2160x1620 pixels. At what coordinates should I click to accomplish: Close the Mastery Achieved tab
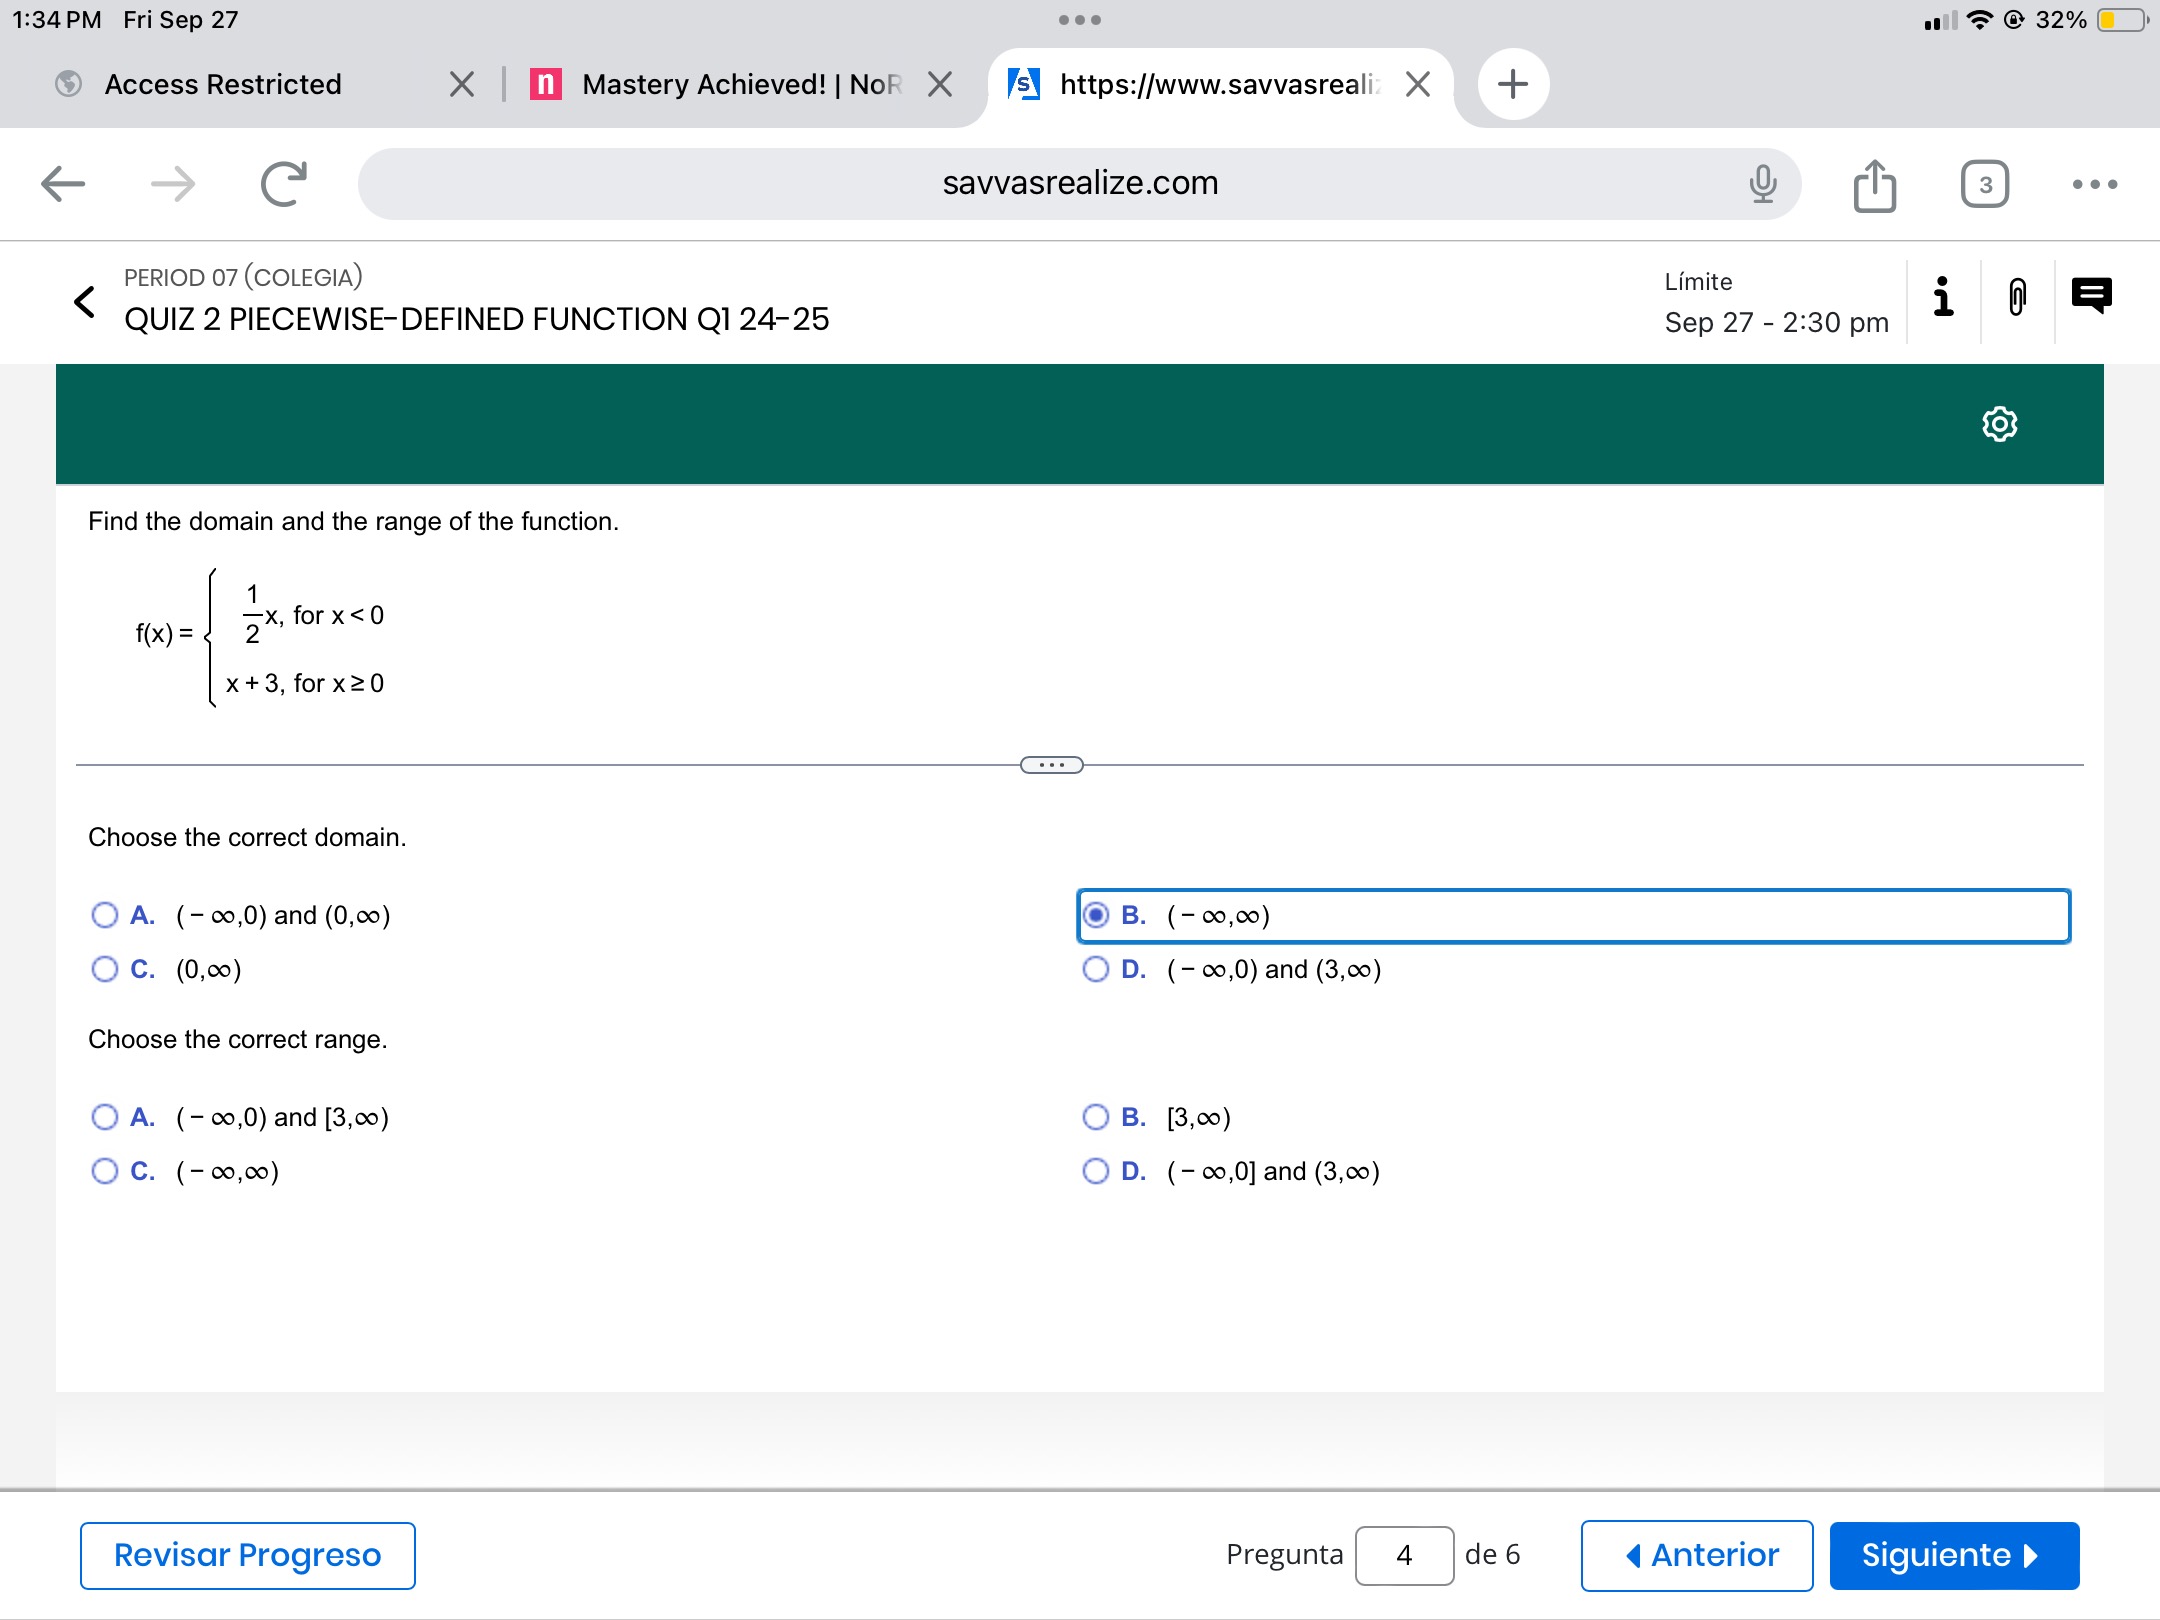[x=939, y=84]
